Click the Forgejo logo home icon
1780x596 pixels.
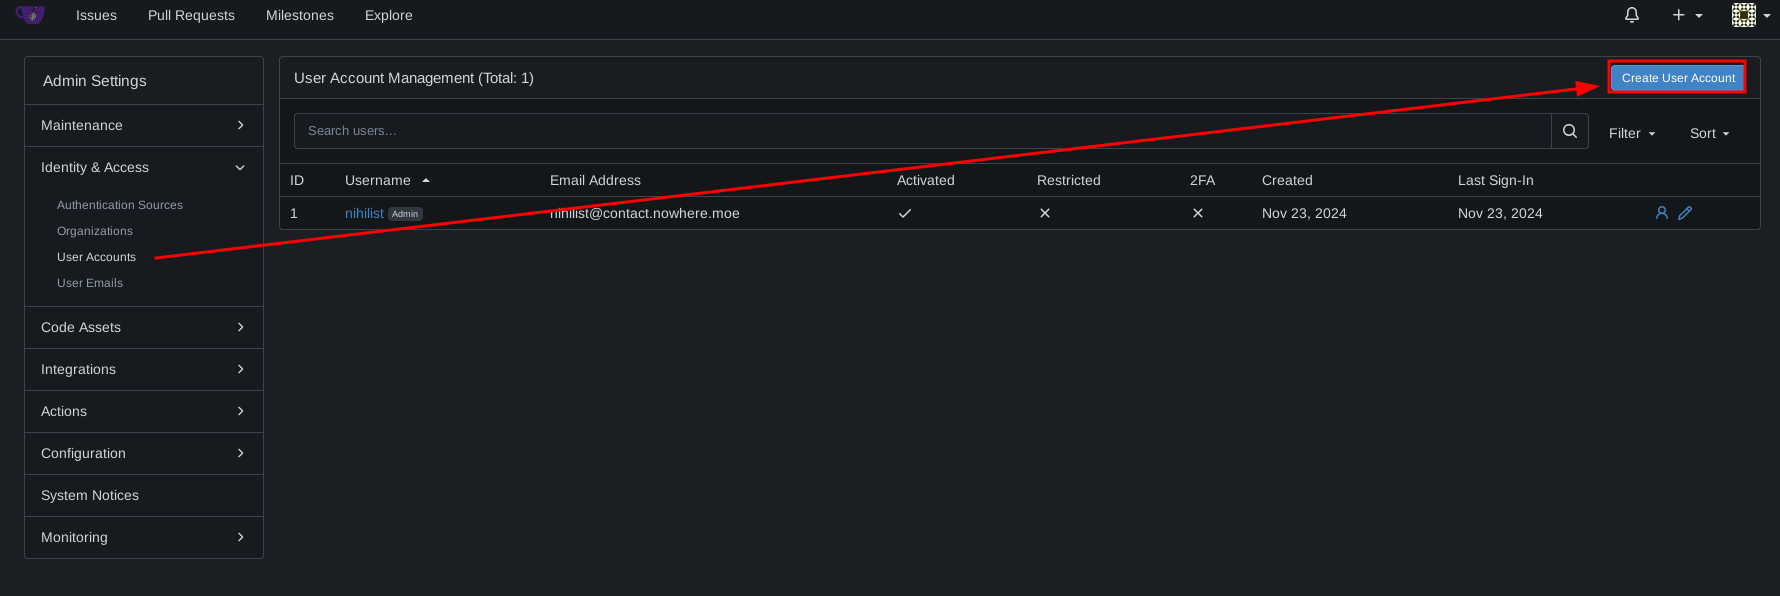30,15
